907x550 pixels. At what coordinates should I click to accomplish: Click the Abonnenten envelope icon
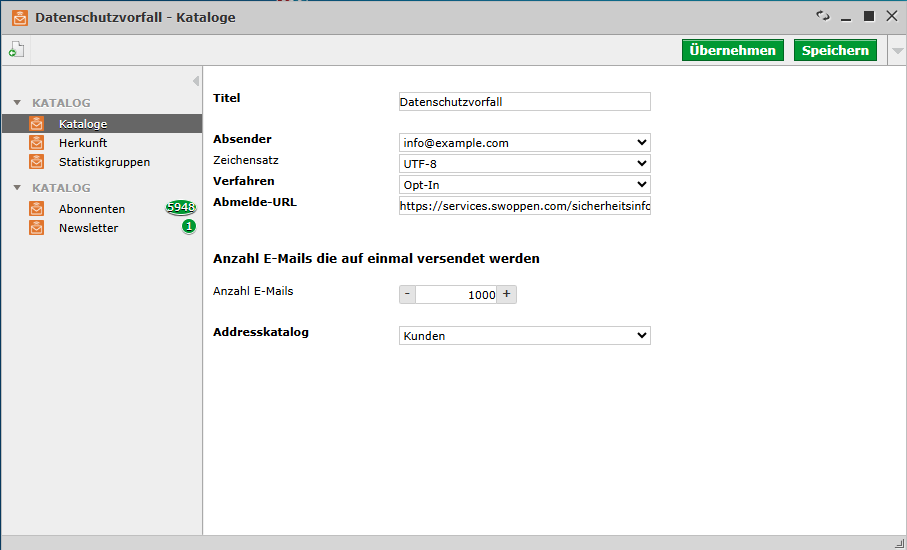pos(37,209)
